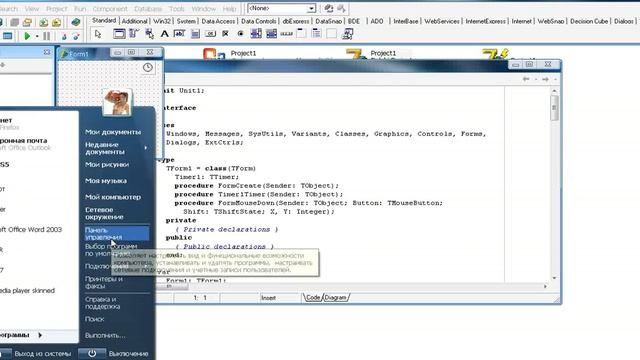Click the Step Over debug icon
This screenshot has height=360, width=640.
pos(76,36)
